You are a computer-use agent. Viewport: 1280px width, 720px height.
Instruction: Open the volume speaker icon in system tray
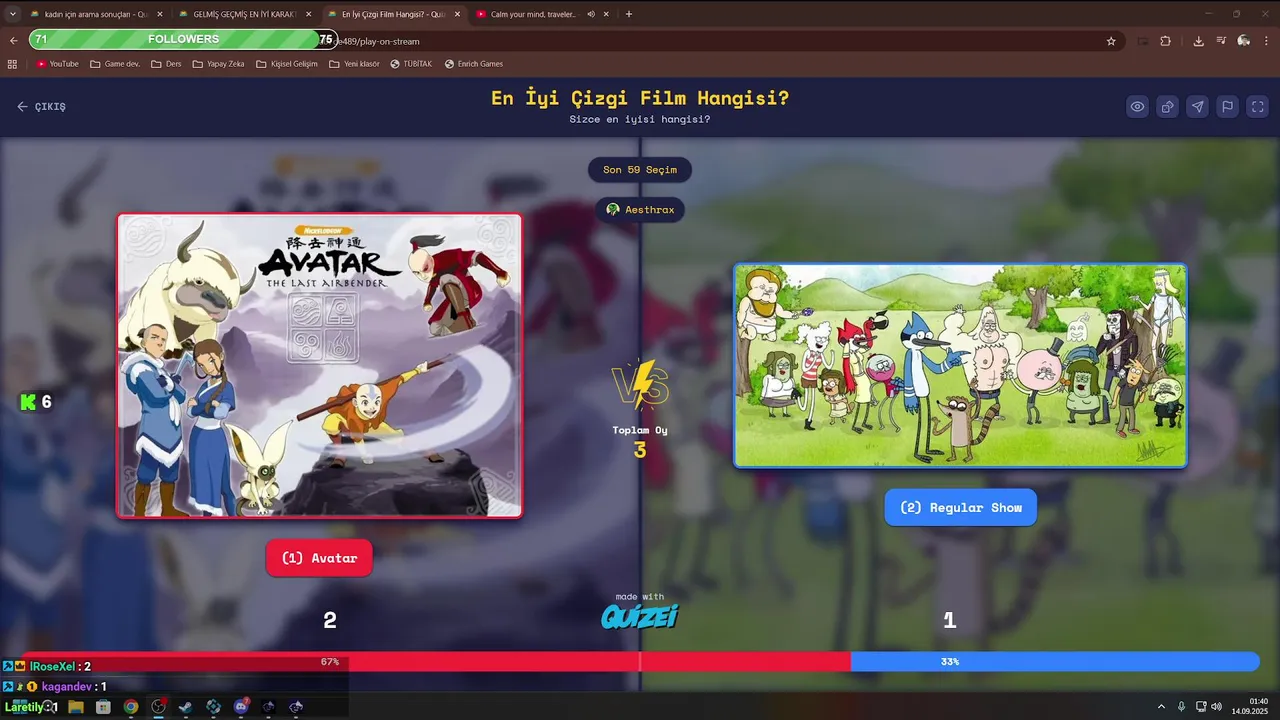[x=1216, y=707]
